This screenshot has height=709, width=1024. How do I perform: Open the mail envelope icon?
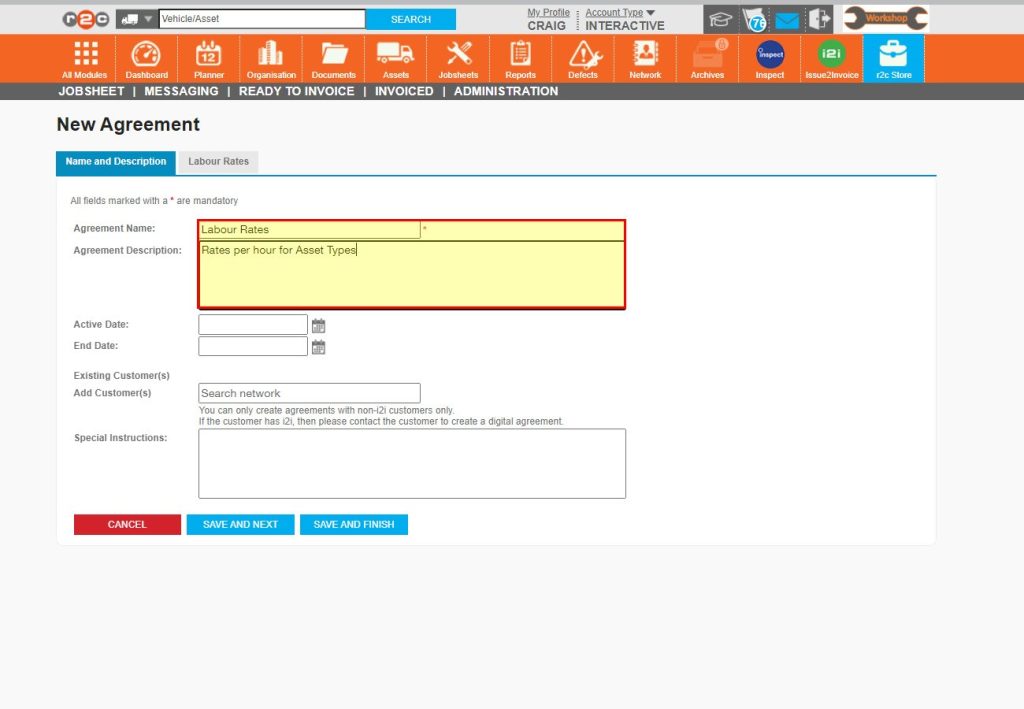click(787, 20)
